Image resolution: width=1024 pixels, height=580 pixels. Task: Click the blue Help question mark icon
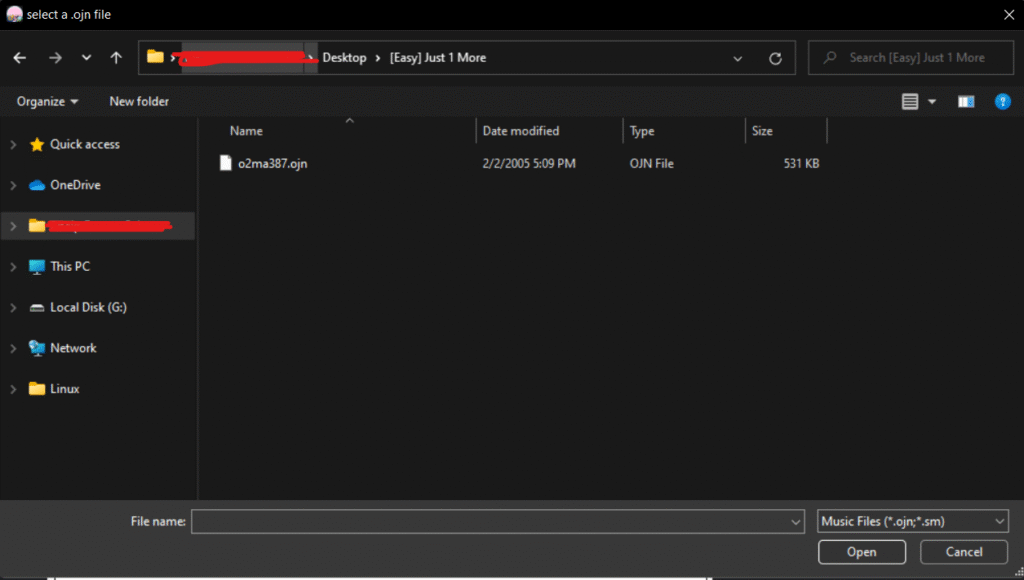1002,102
